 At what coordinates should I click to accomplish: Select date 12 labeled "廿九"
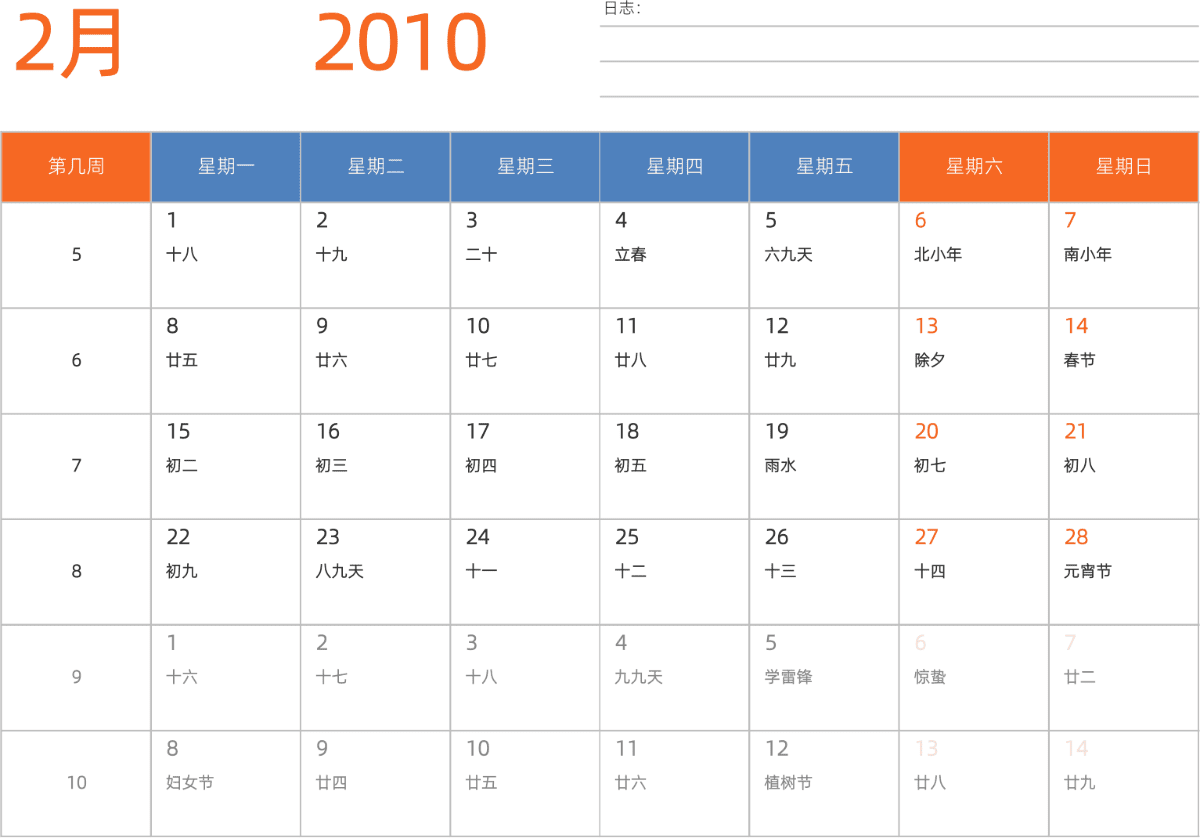click(824, 361)
